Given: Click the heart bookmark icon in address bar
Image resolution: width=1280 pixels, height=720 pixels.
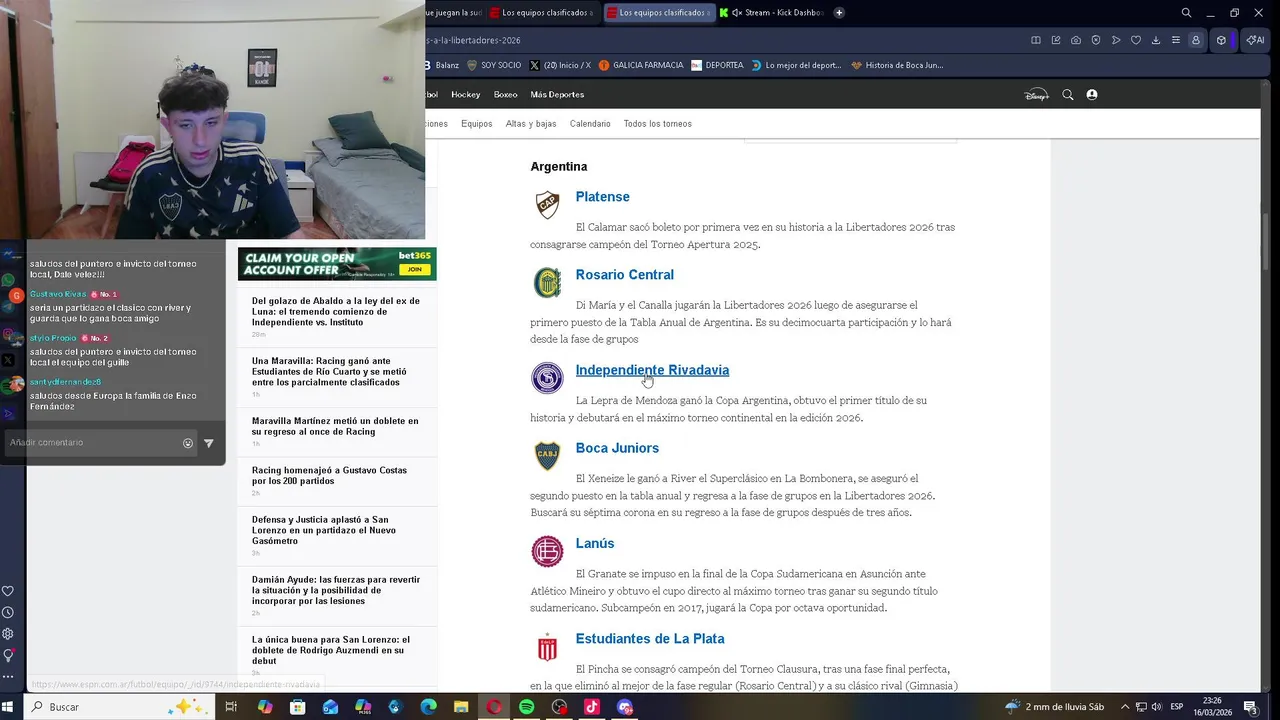Looking at the screenshot, I should [1136, 40].
